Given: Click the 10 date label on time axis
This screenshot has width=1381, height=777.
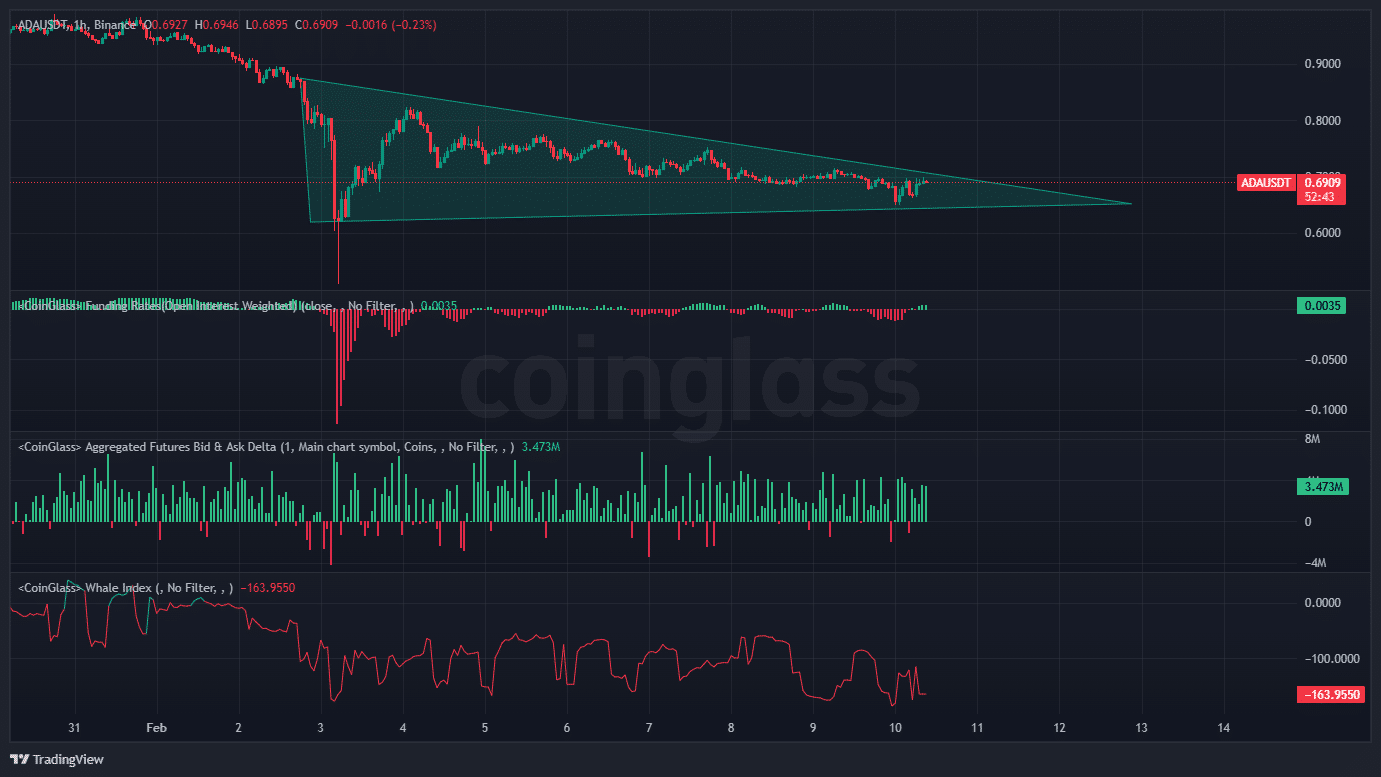Looking at the screenshot, I should click(x=895, y=728).
